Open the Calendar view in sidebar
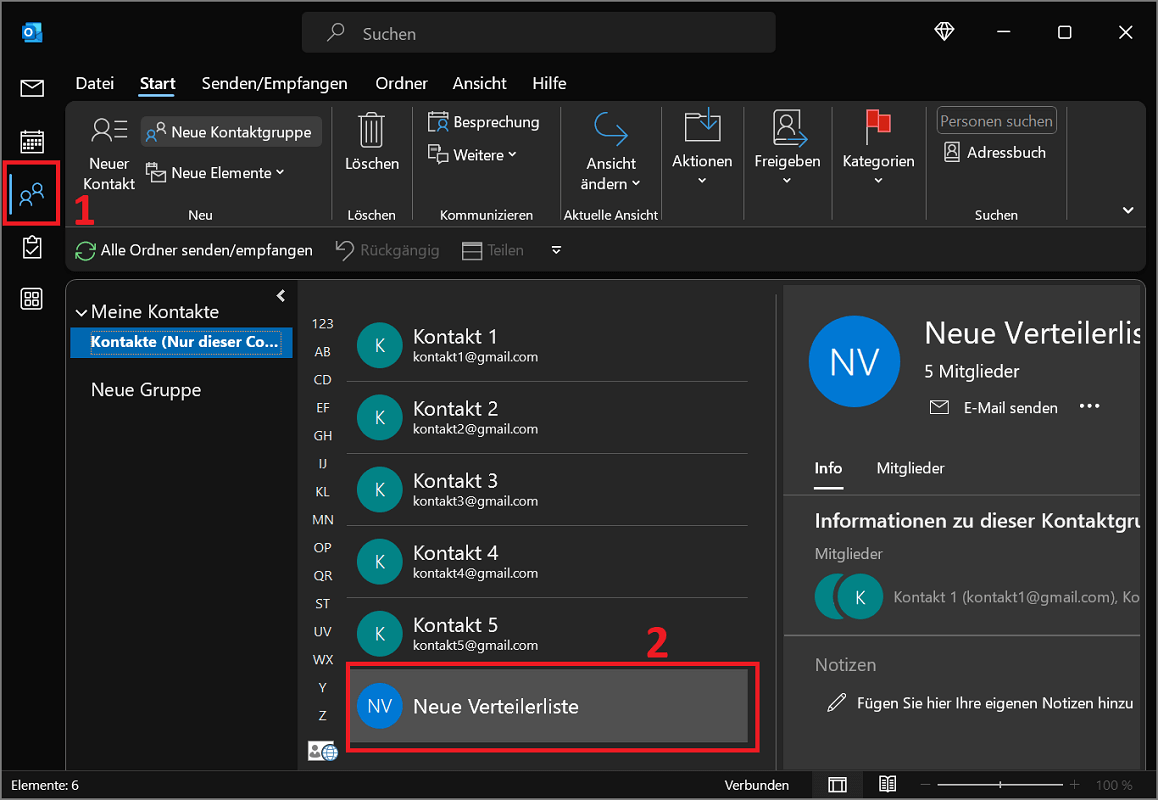 (32, 141)
